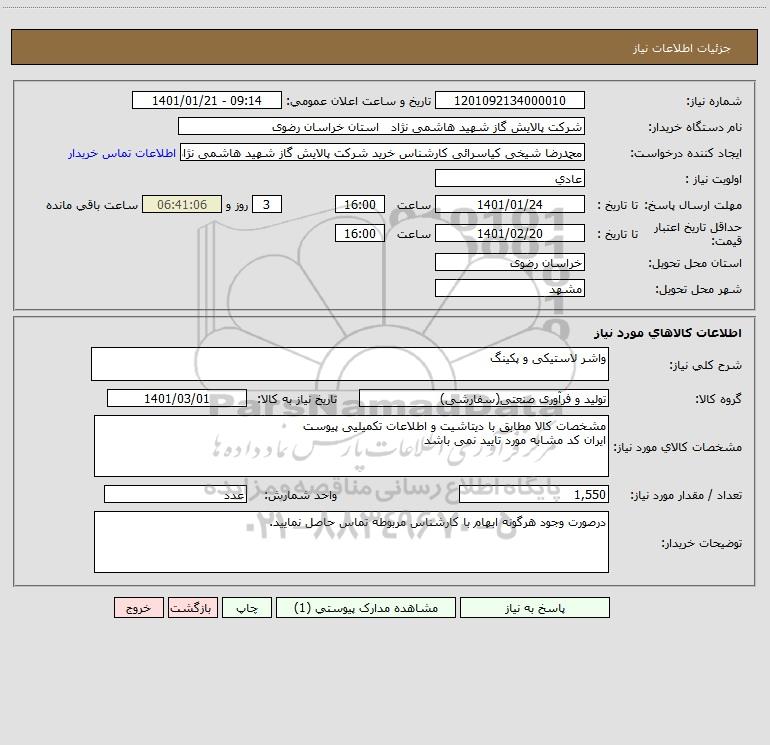Click the توضیحات خریدار label
The image size is (770, 745).
pyautogui.click(x=701, y=543)
